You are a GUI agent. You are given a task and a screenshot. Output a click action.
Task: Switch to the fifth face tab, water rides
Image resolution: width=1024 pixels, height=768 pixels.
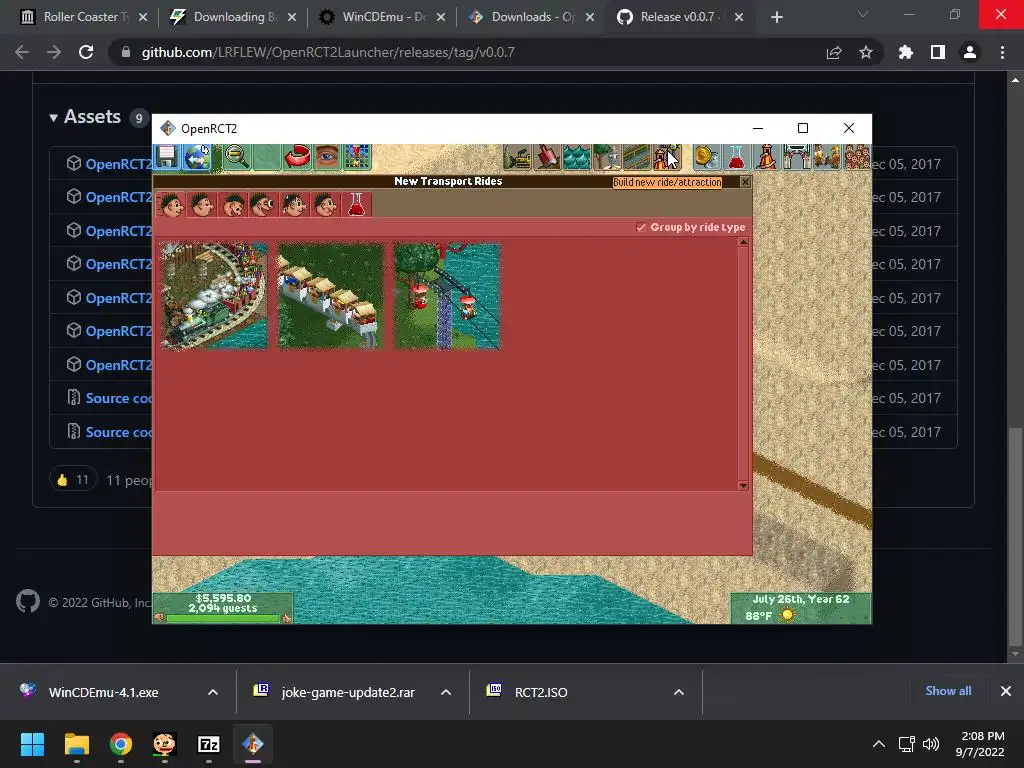pos(295,204)
